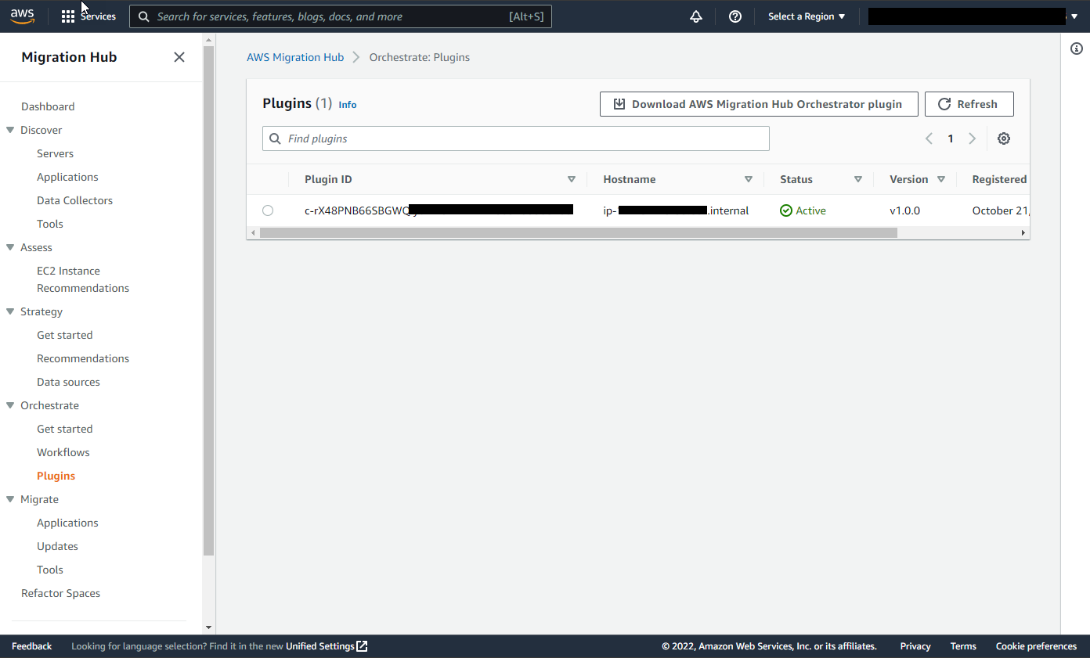
Task: Sort by Hostname column arrow
Action: point(749,179)
